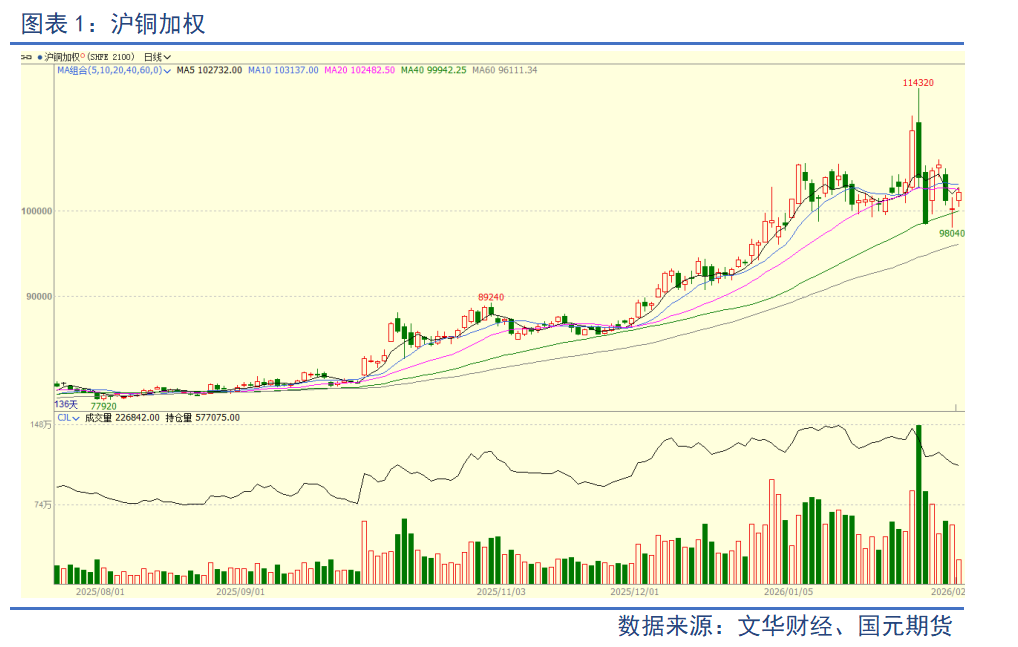The width and height of the screenshot is (1018, 647).
Task: Click the chain link icon before the contract name
Action: (x=27, y=58)
